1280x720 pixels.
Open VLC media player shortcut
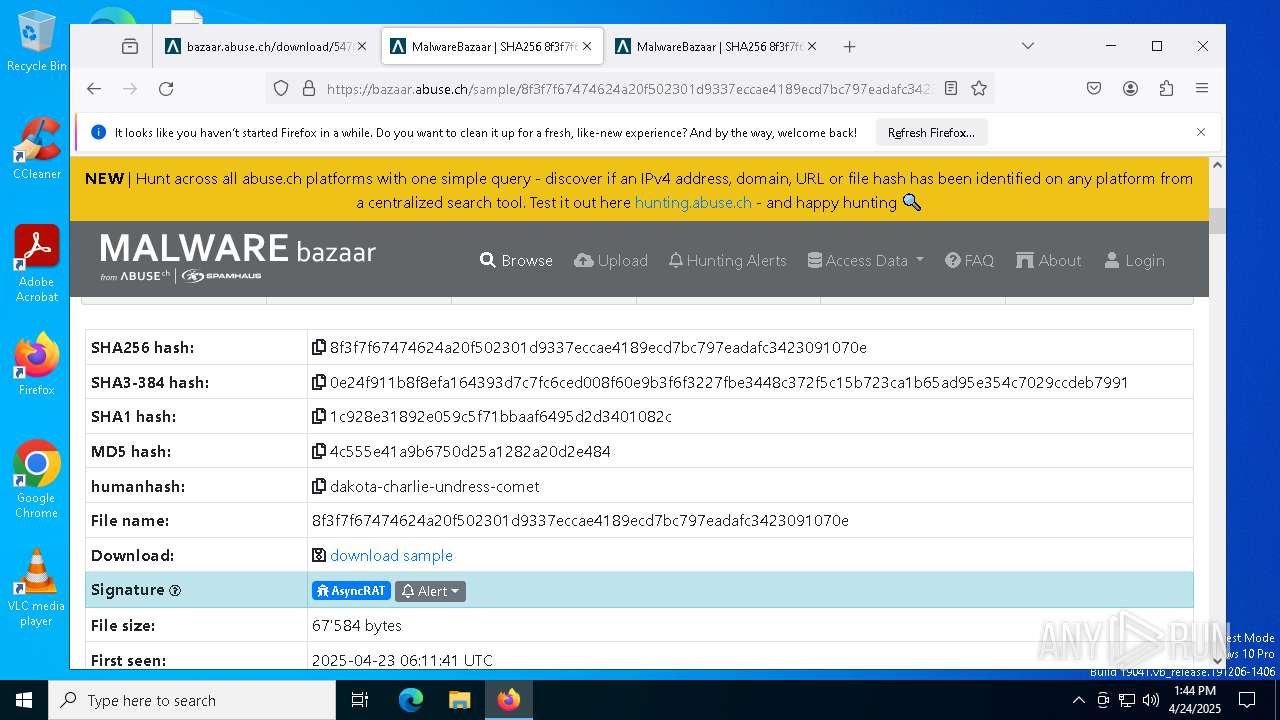tap(36, 587)
